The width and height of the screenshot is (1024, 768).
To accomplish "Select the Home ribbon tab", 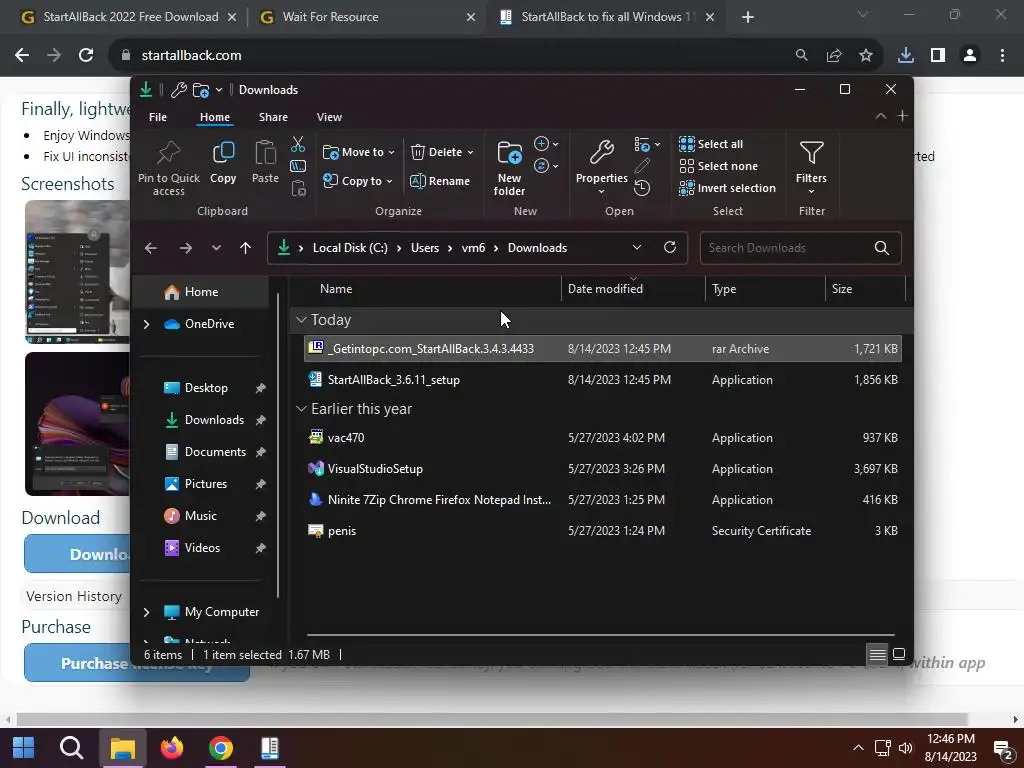I will [x=215, y=117].
